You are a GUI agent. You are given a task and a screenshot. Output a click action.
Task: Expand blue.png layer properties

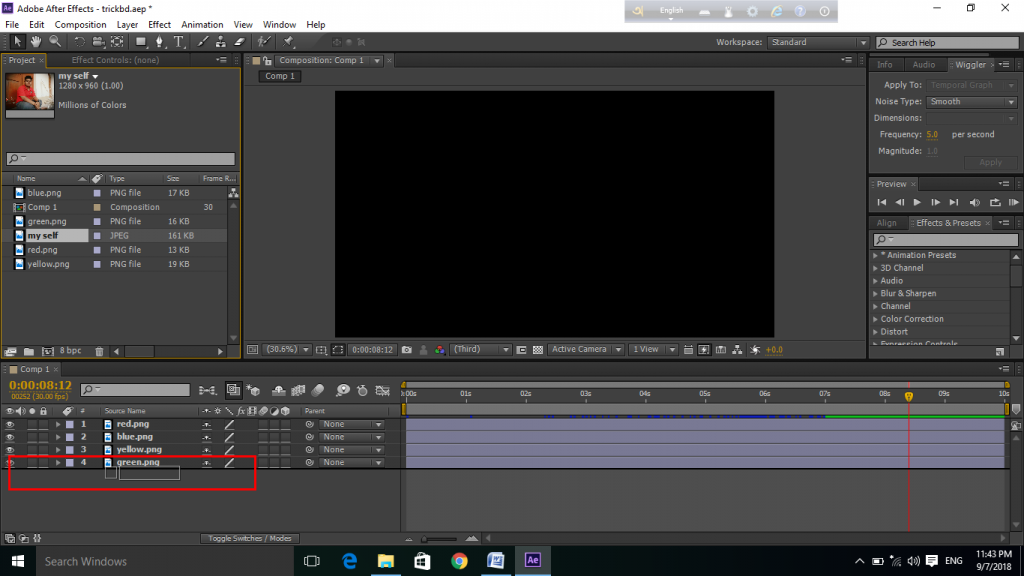tap(58, 437)
